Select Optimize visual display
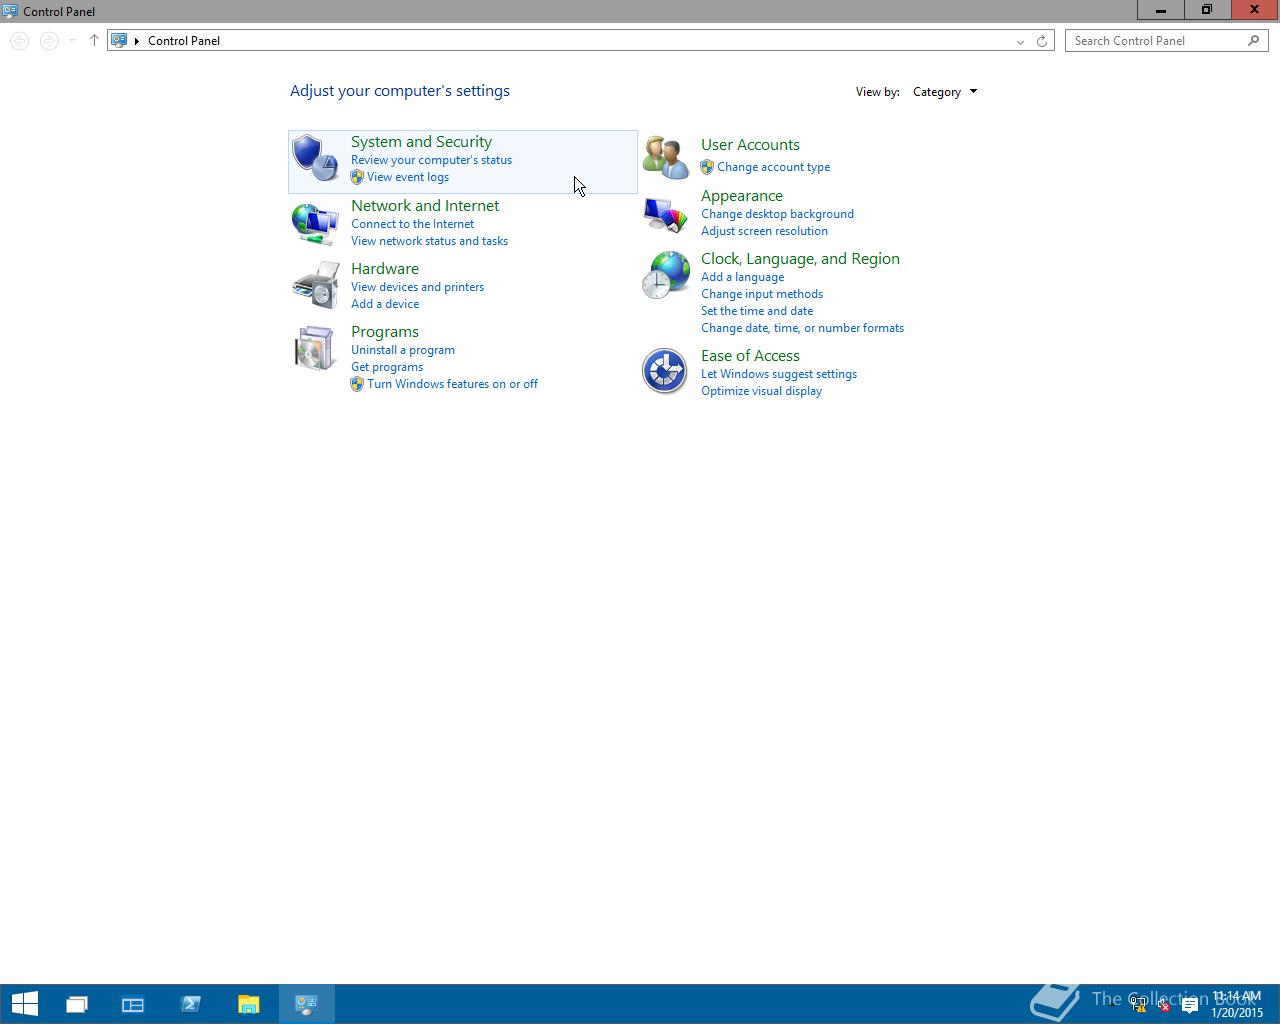The width and height of the screenshot is (1280, 1024). (x=761, y=391)
